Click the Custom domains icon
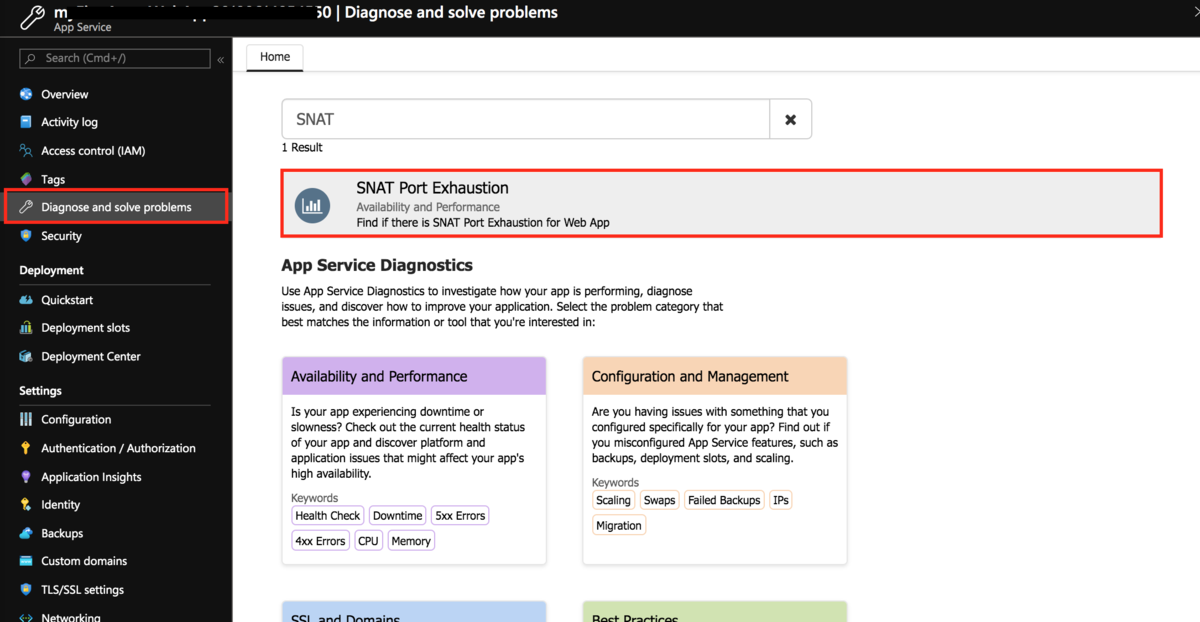This screenshot has height=622, width=1200. [27, 561]
